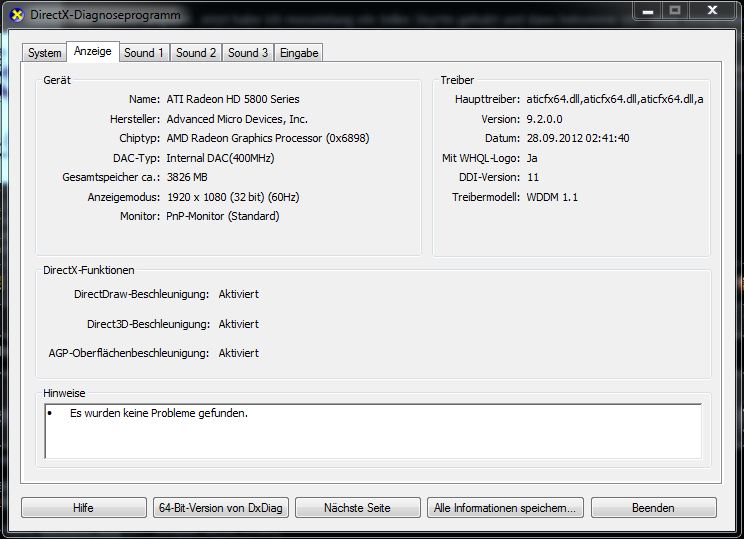Click Treibermodell value 'WDDM 1.1'
This screenshot has height=539, width=744.
pos(552,197)
